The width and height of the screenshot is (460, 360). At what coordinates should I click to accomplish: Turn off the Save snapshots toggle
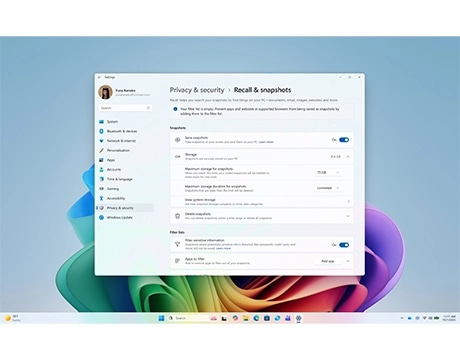(x=344, y=140)
